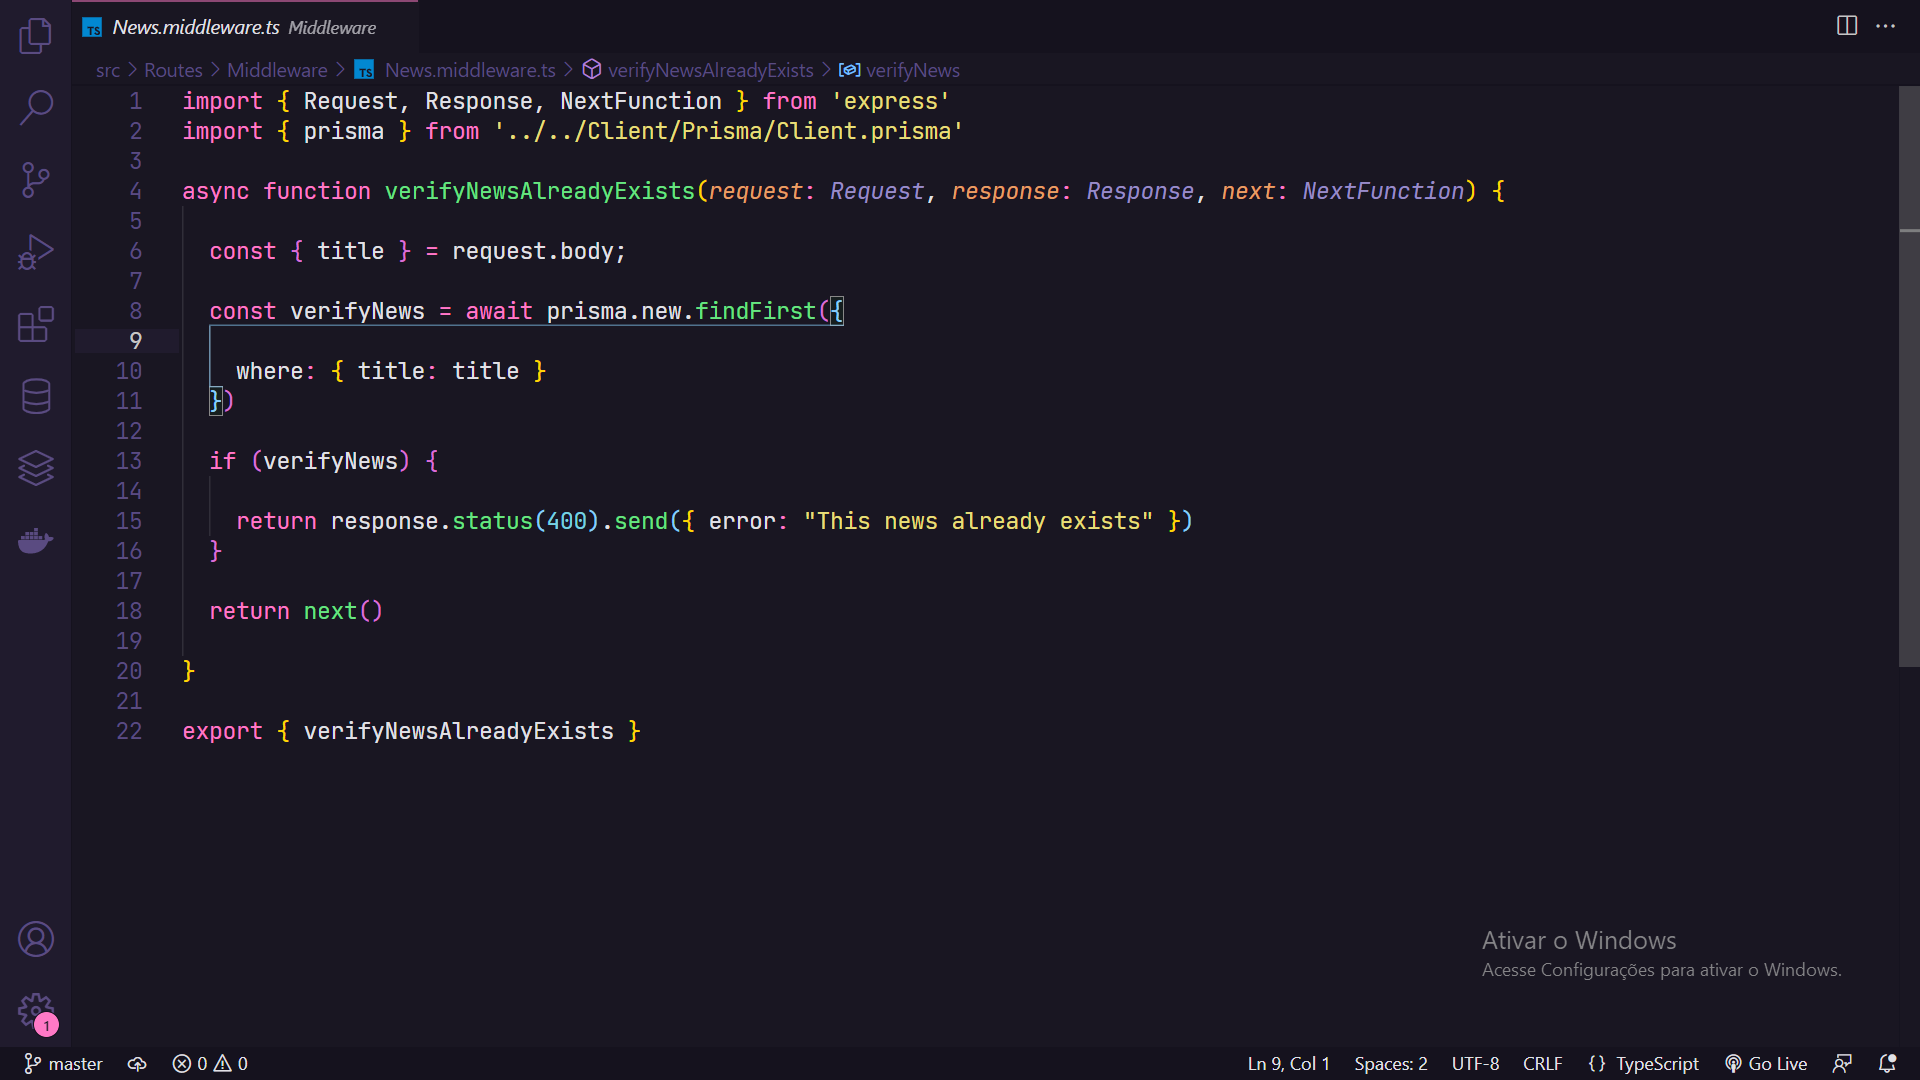Change the UTF-8 file encoding
The image size is (1920, 1080).
tap(1475, 1063)
